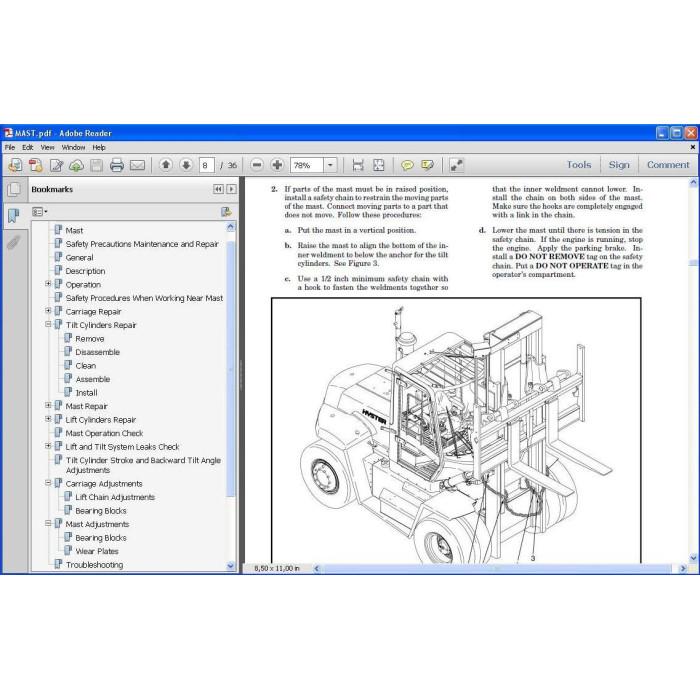Open the Edit menu

click(x=28, y=147)
